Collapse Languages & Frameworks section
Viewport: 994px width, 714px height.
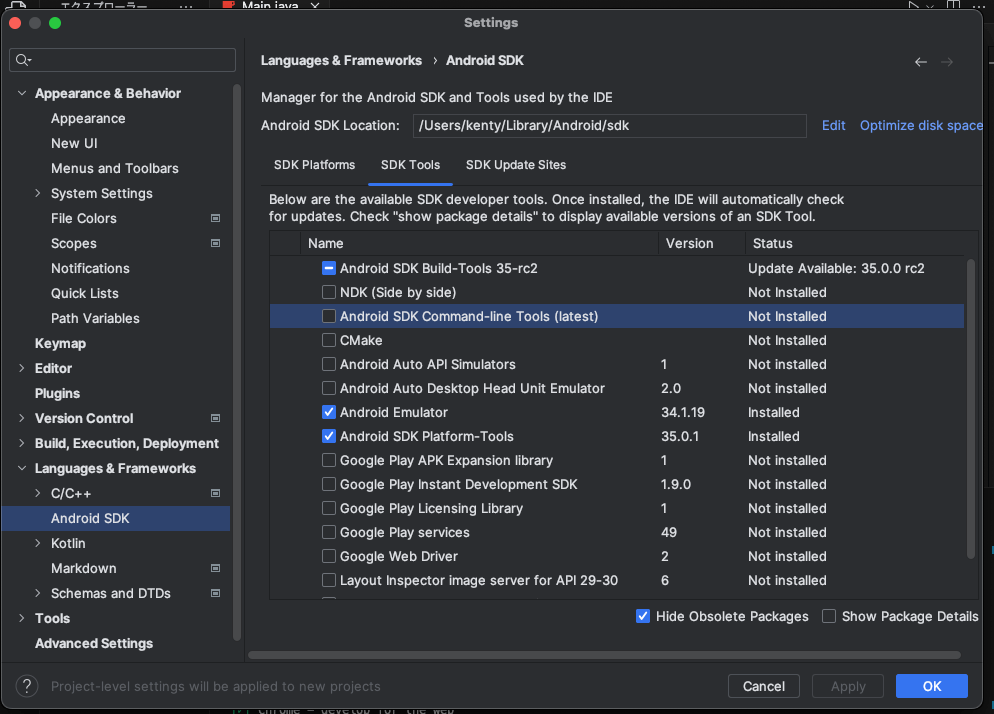[x=22, y=469]
